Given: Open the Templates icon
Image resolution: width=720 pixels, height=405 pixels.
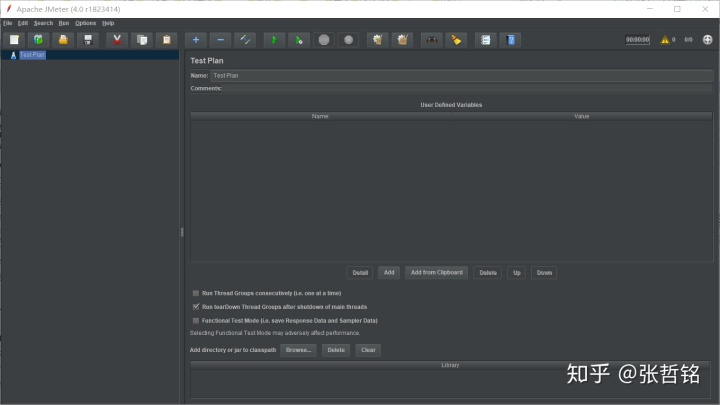Looking at the screenshot, I should (x=39, y=40).
